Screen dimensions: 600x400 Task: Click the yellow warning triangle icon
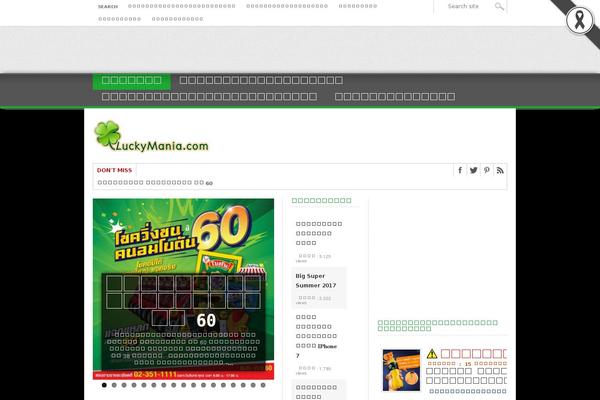point(432,353)
